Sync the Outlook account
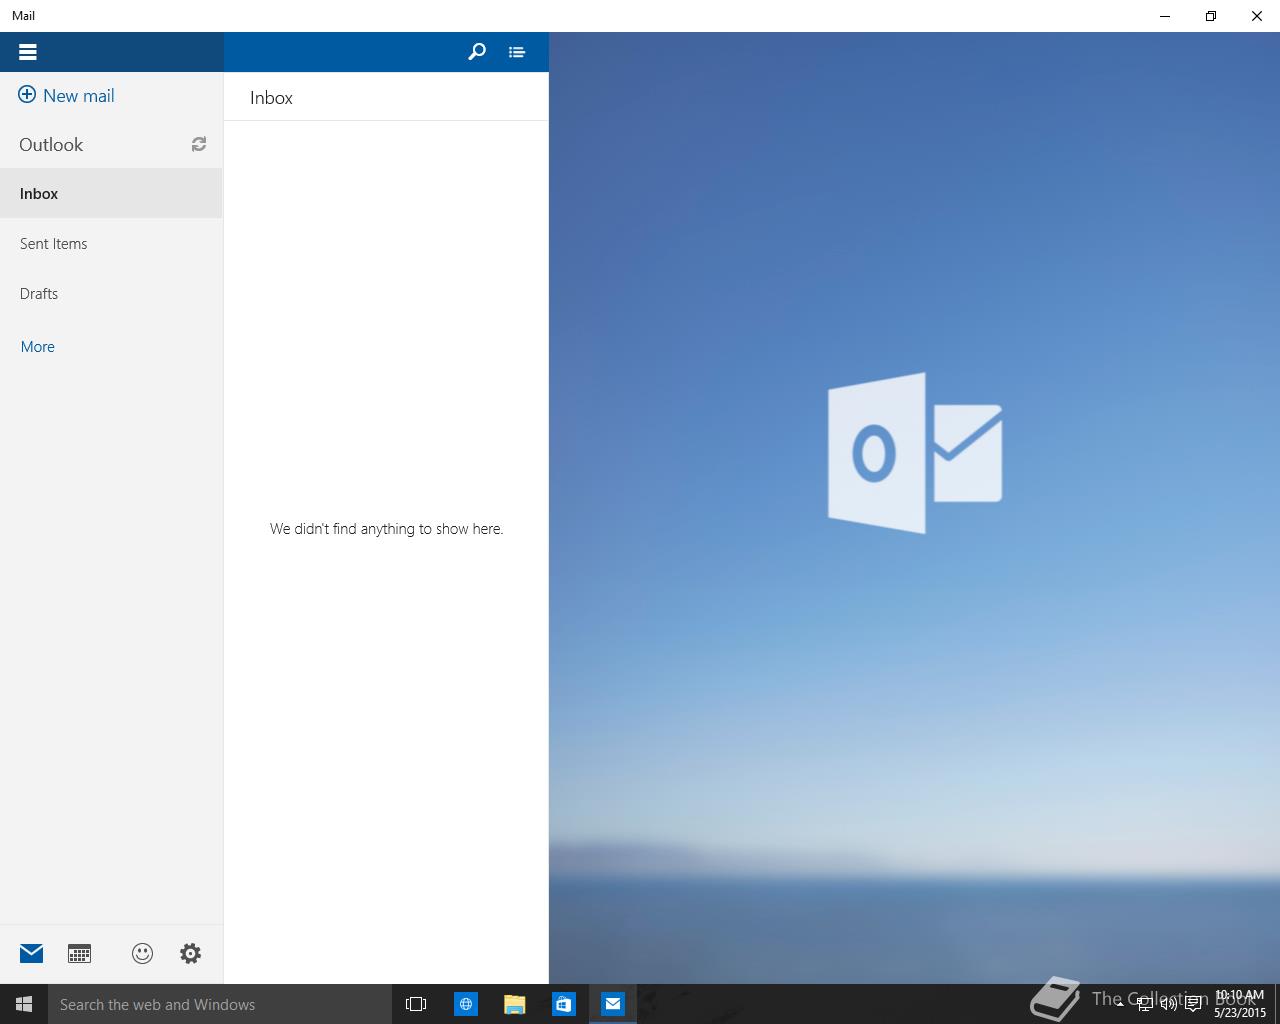 (x=199, y=144)
